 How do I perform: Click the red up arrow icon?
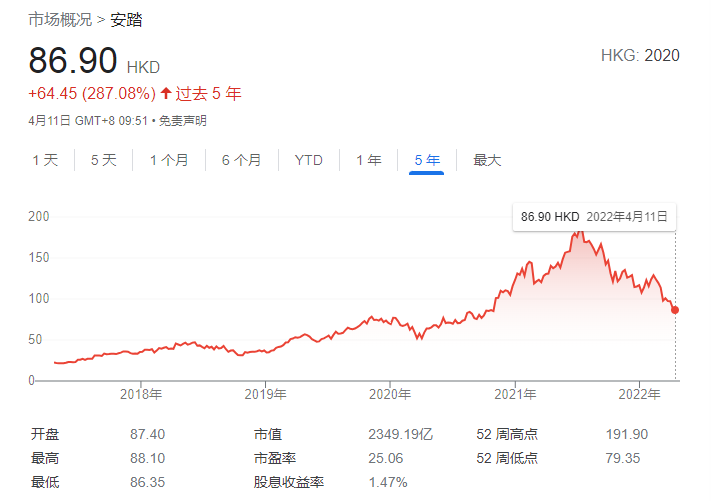point(166,93)
